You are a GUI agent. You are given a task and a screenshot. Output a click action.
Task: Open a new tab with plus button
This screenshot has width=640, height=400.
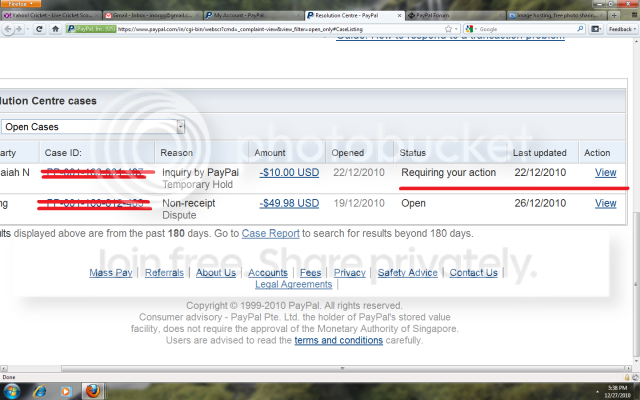pyautogui.click(x=614, y=16)
